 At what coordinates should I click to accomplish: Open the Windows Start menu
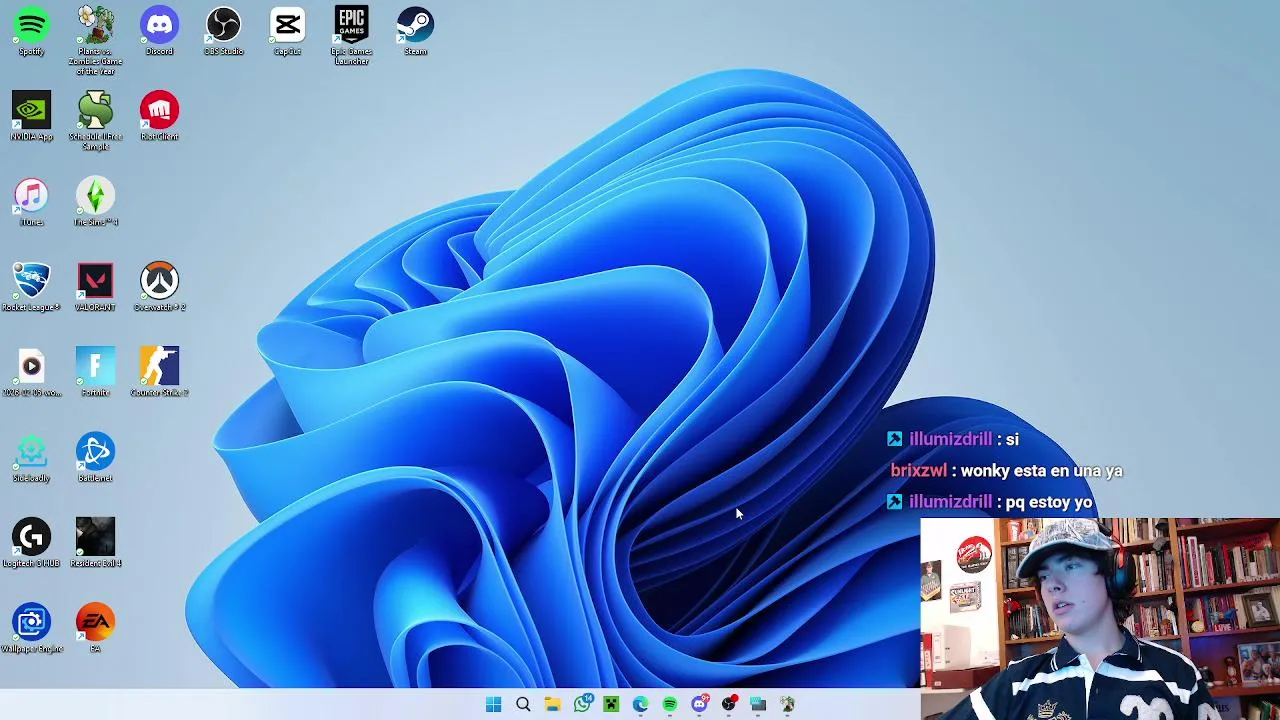click(493, 704)
